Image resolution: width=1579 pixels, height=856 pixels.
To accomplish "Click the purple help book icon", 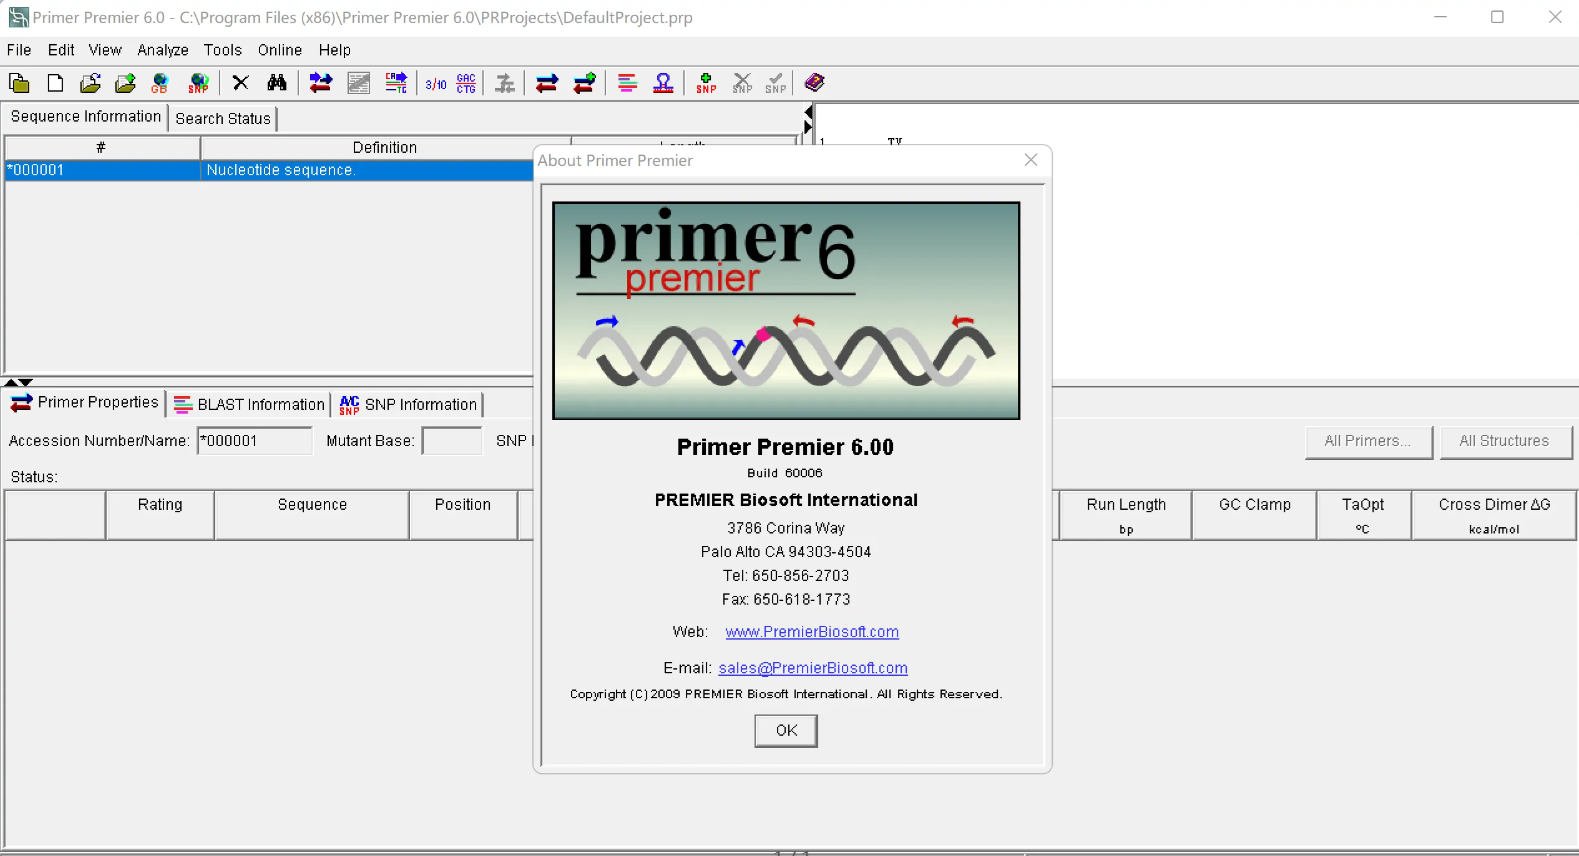I will 815,83.
